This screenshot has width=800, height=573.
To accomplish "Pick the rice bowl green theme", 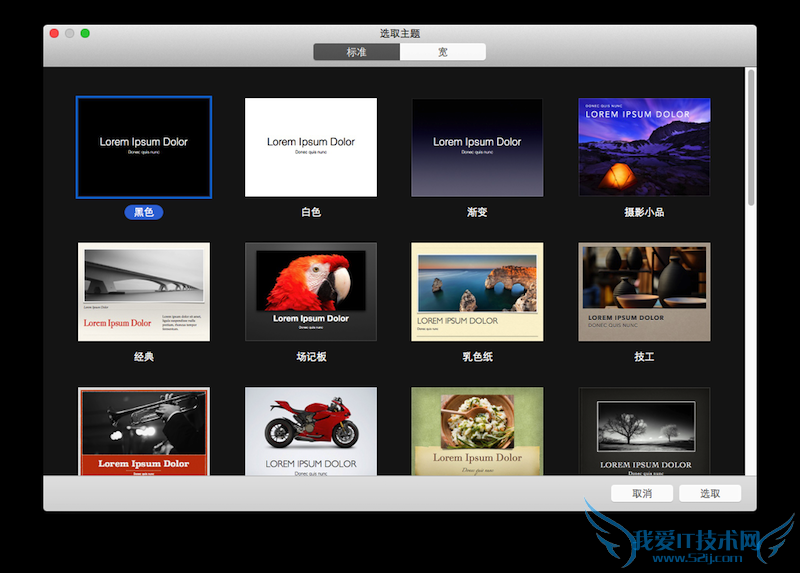I will [477, 431].
